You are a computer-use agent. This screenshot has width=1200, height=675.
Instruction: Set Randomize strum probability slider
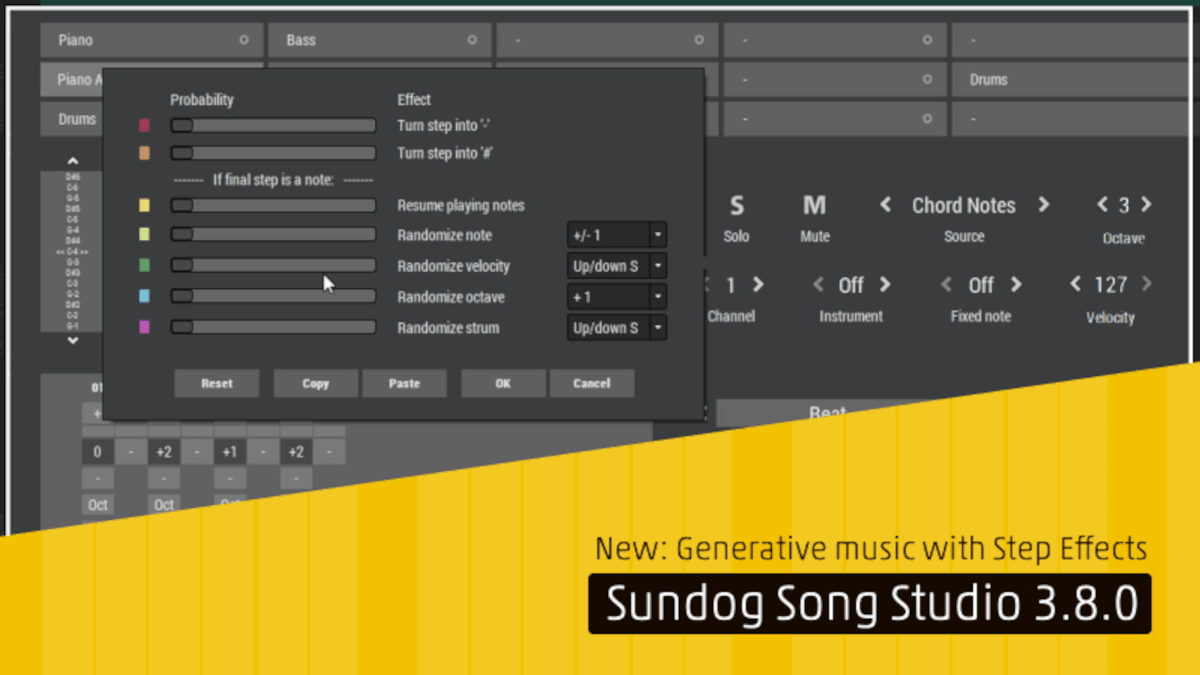pos(273,327)
